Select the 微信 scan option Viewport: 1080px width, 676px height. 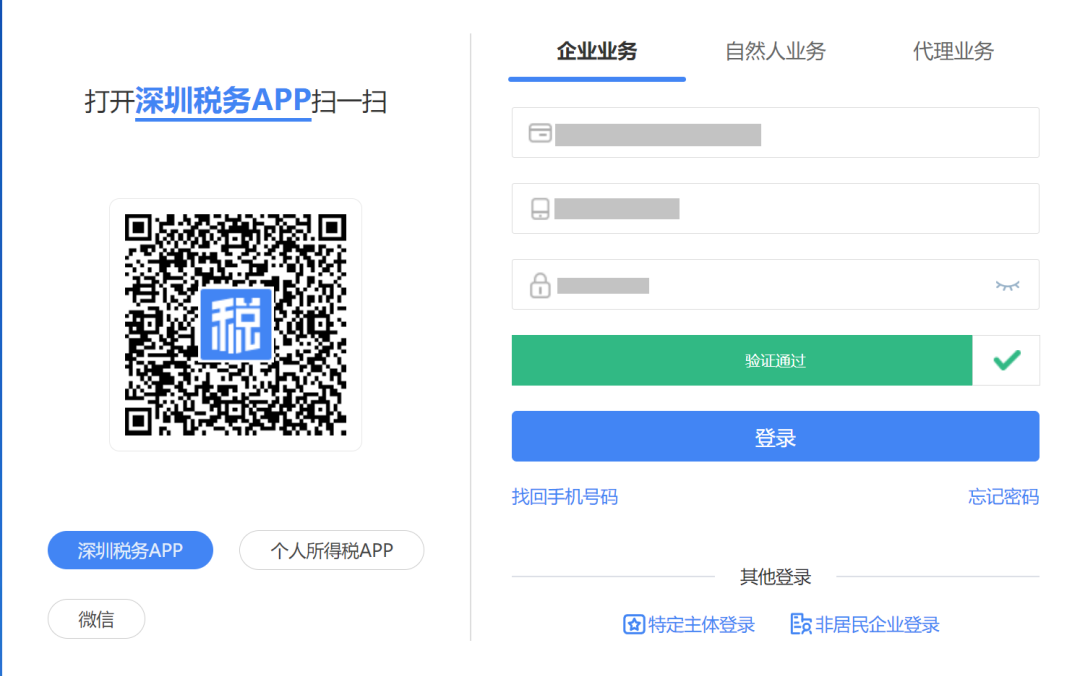click(96, 619)
